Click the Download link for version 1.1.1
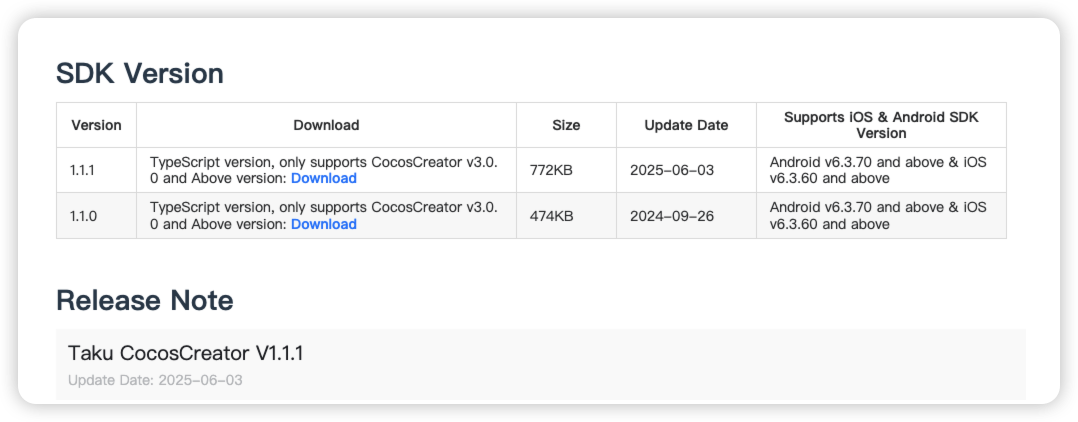1078x422 pixels. pyautogui.click(x=324, y=179)
